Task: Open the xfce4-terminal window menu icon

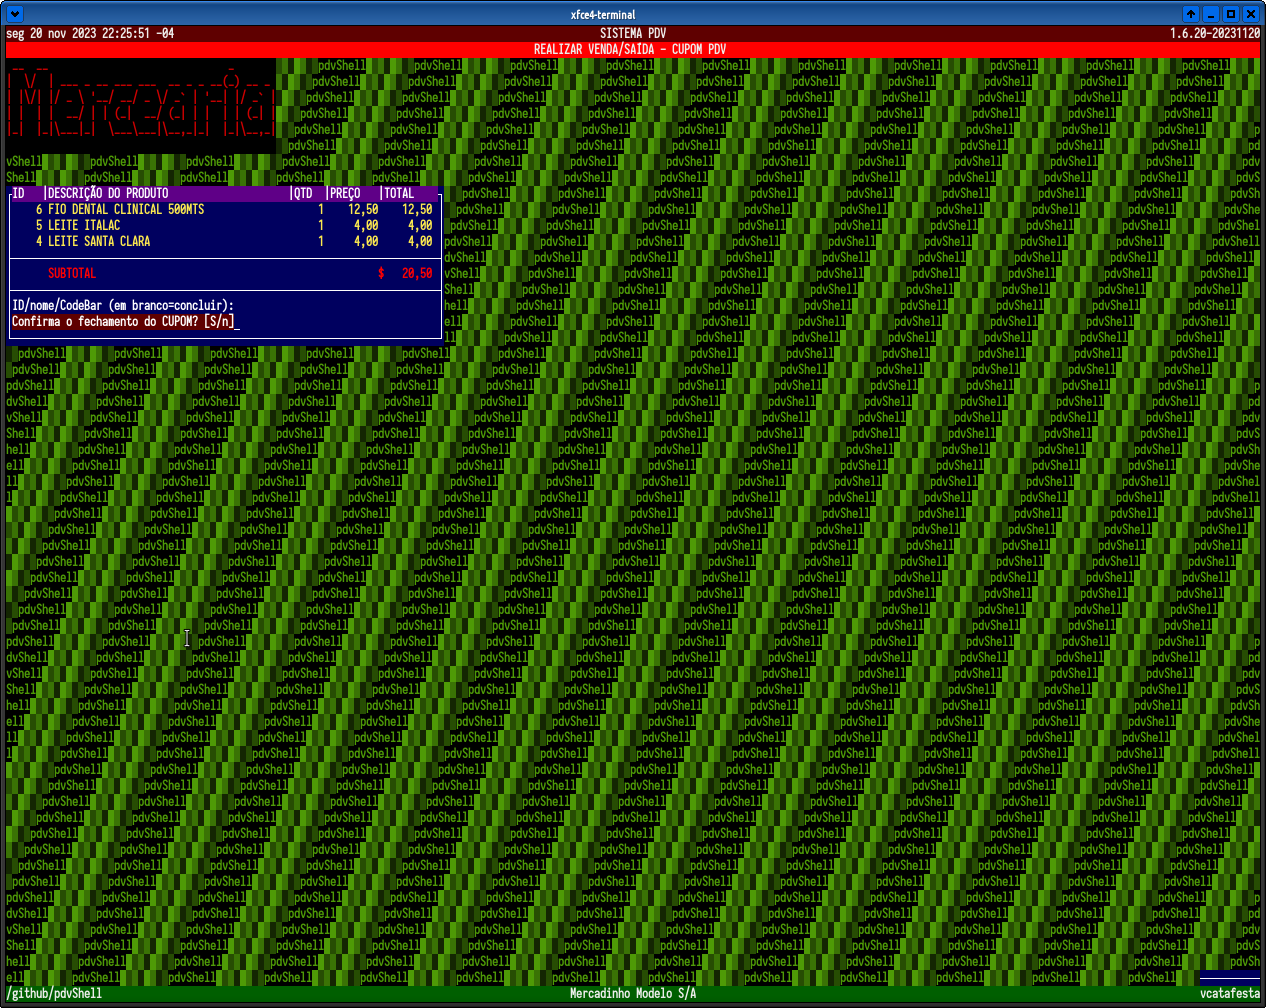Action: (15, 14)
